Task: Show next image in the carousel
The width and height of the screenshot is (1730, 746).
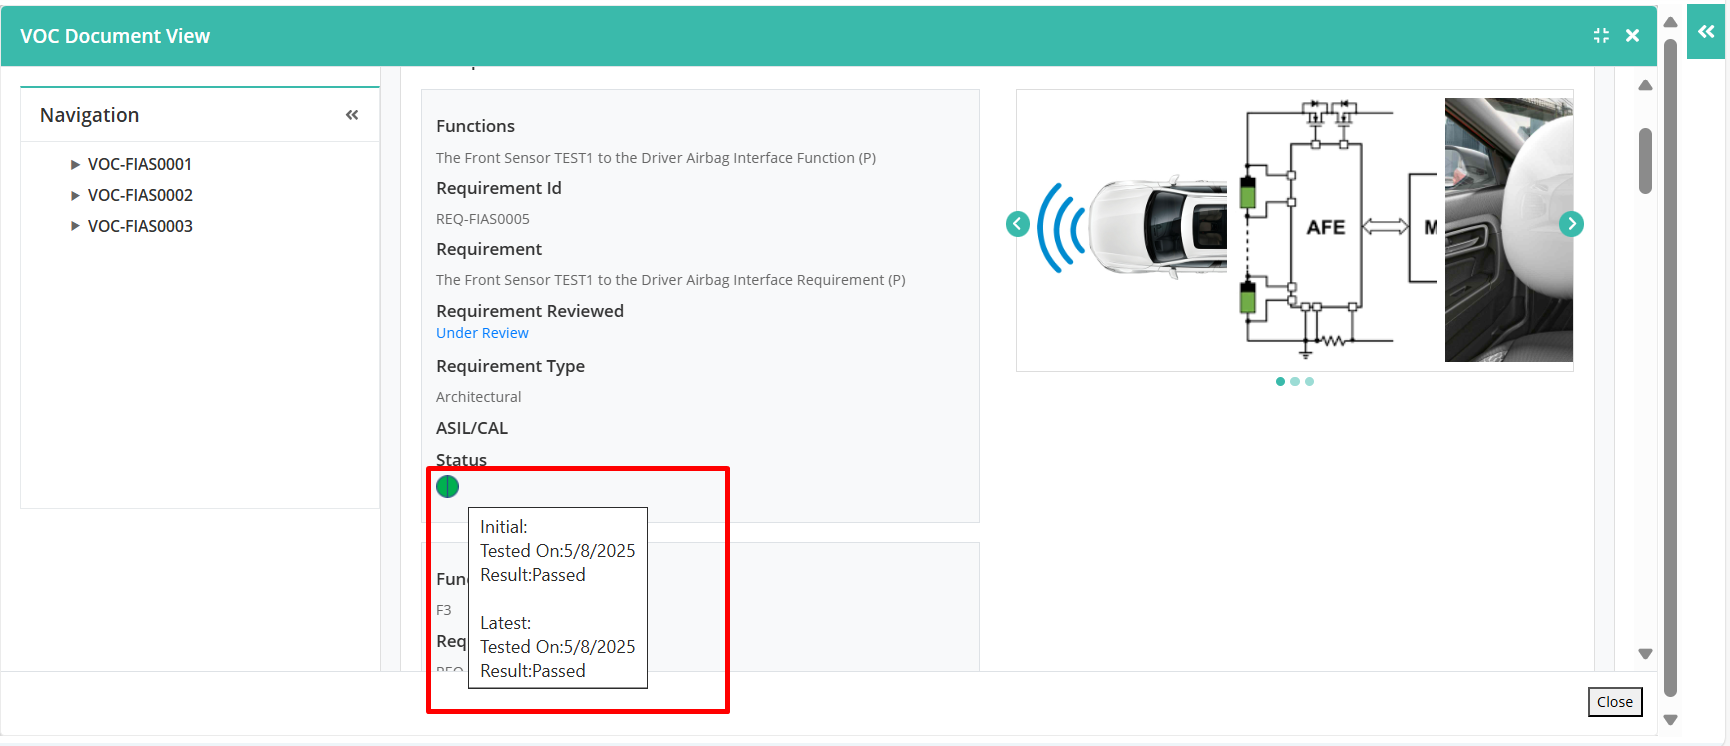Action: 1571,224
